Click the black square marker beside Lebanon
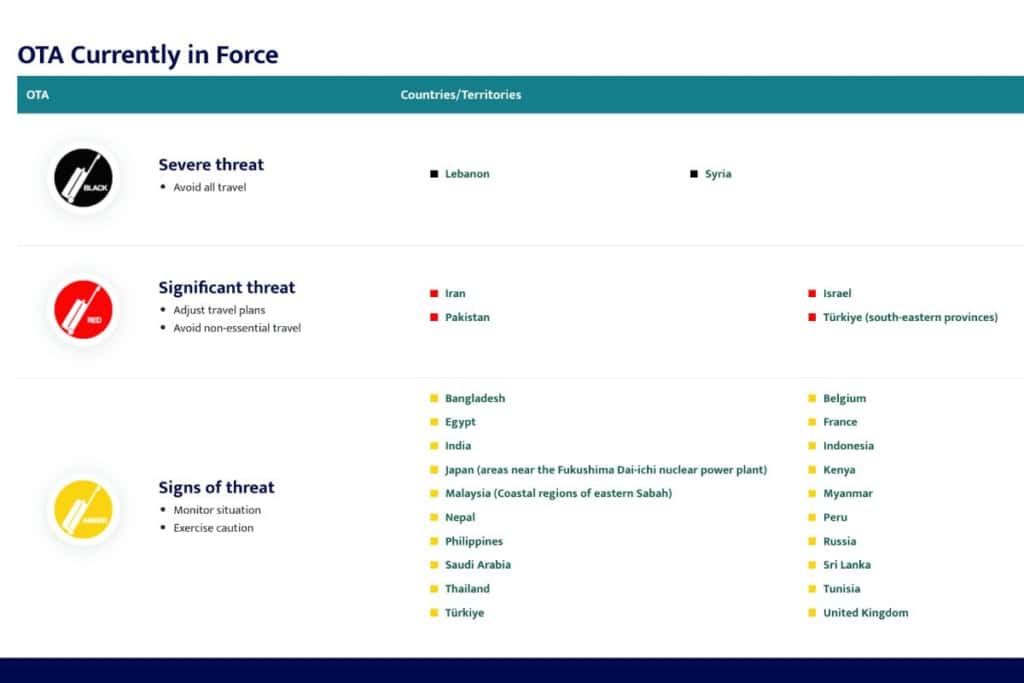This screenshot has width=1024, height=683. click(434, 173)
